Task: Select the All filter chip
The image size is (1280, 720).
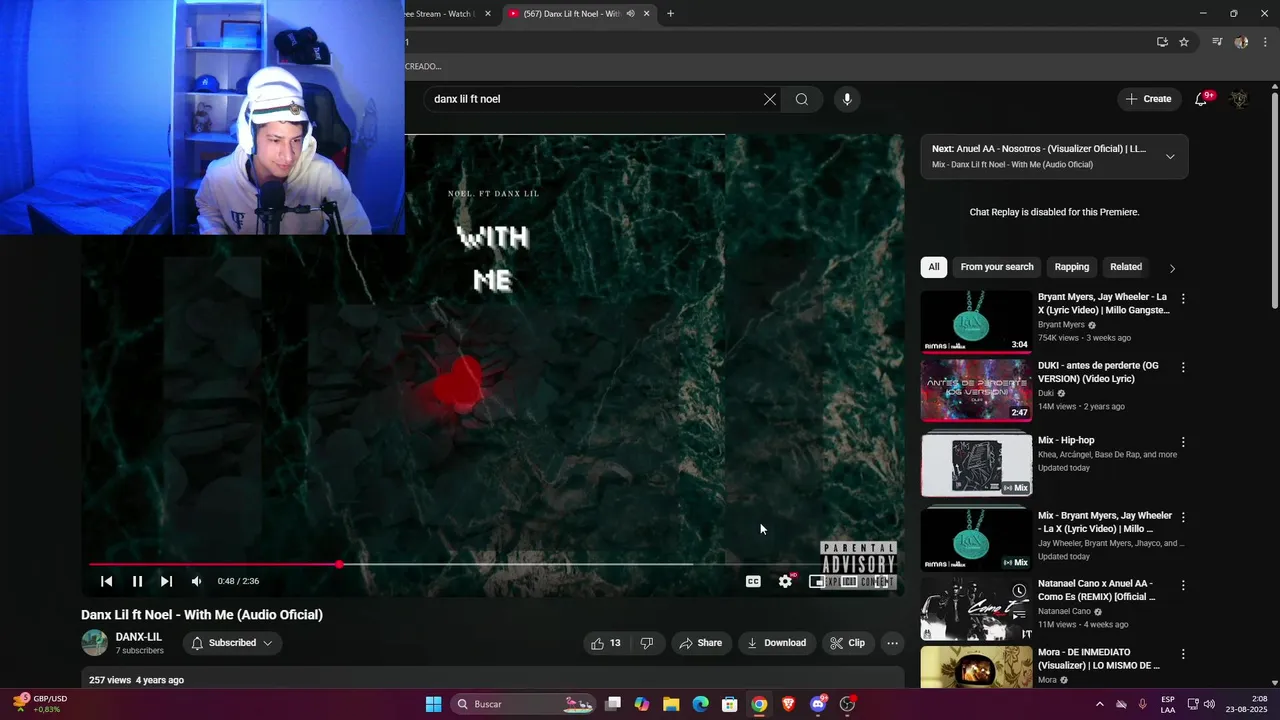Action: pos(933,267)
